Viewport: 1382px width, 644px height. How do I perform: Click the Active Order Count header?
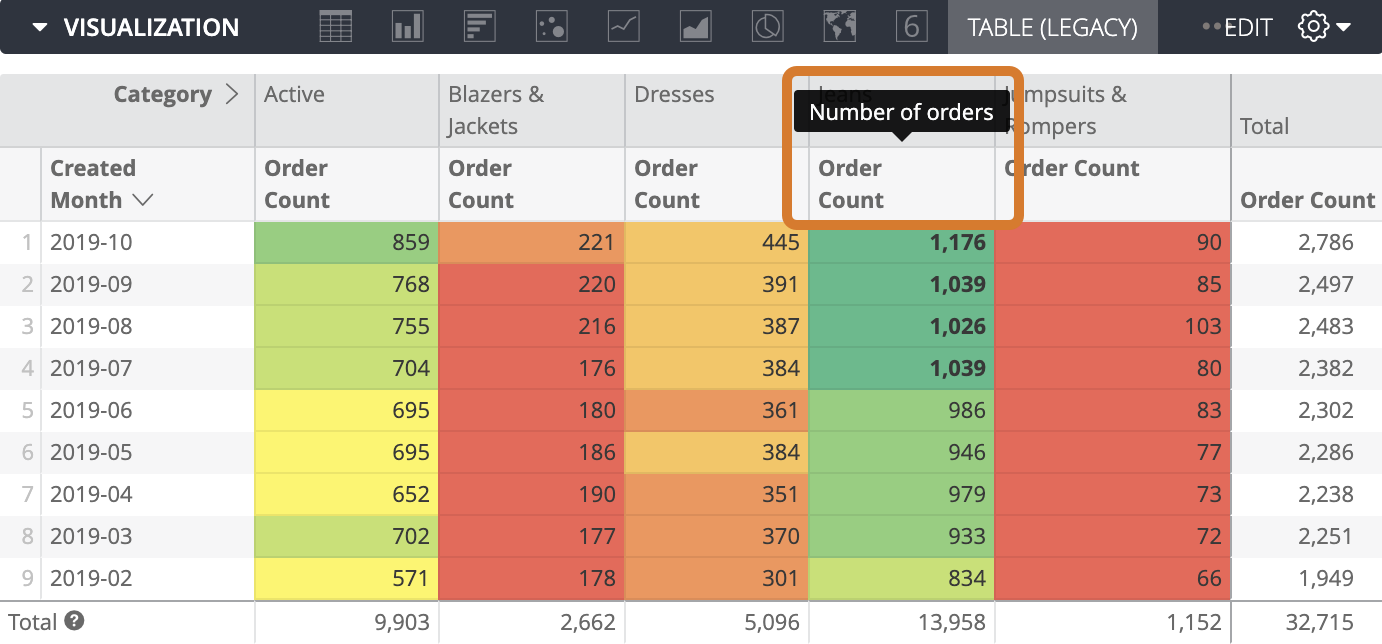coord(296,184)
